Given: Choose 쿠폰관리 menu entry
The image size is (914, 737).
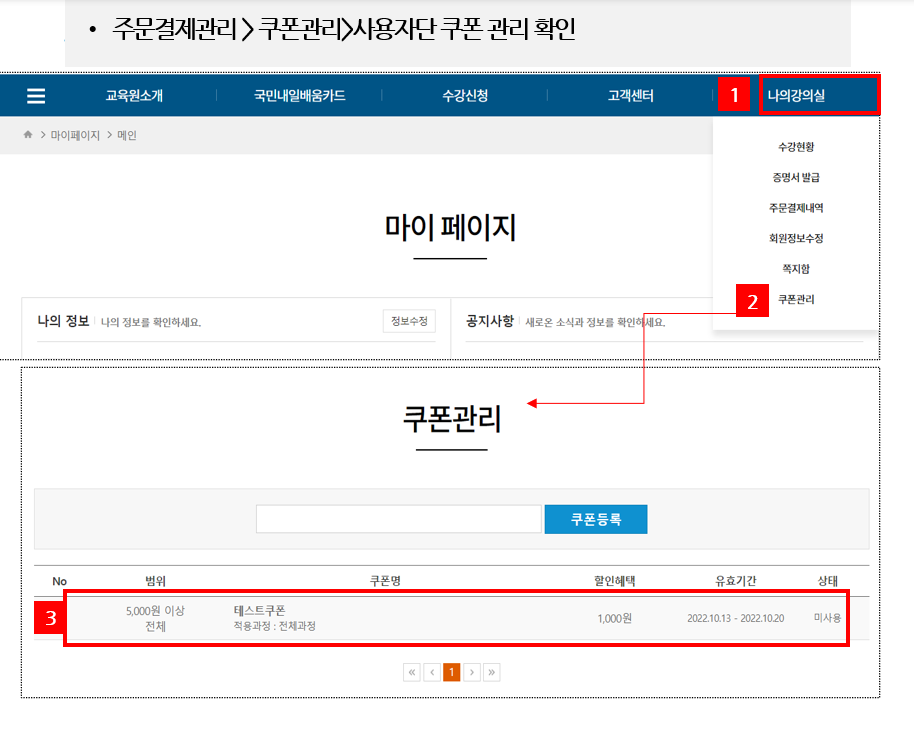Looking at the screenshot, I should click(796, 299).
